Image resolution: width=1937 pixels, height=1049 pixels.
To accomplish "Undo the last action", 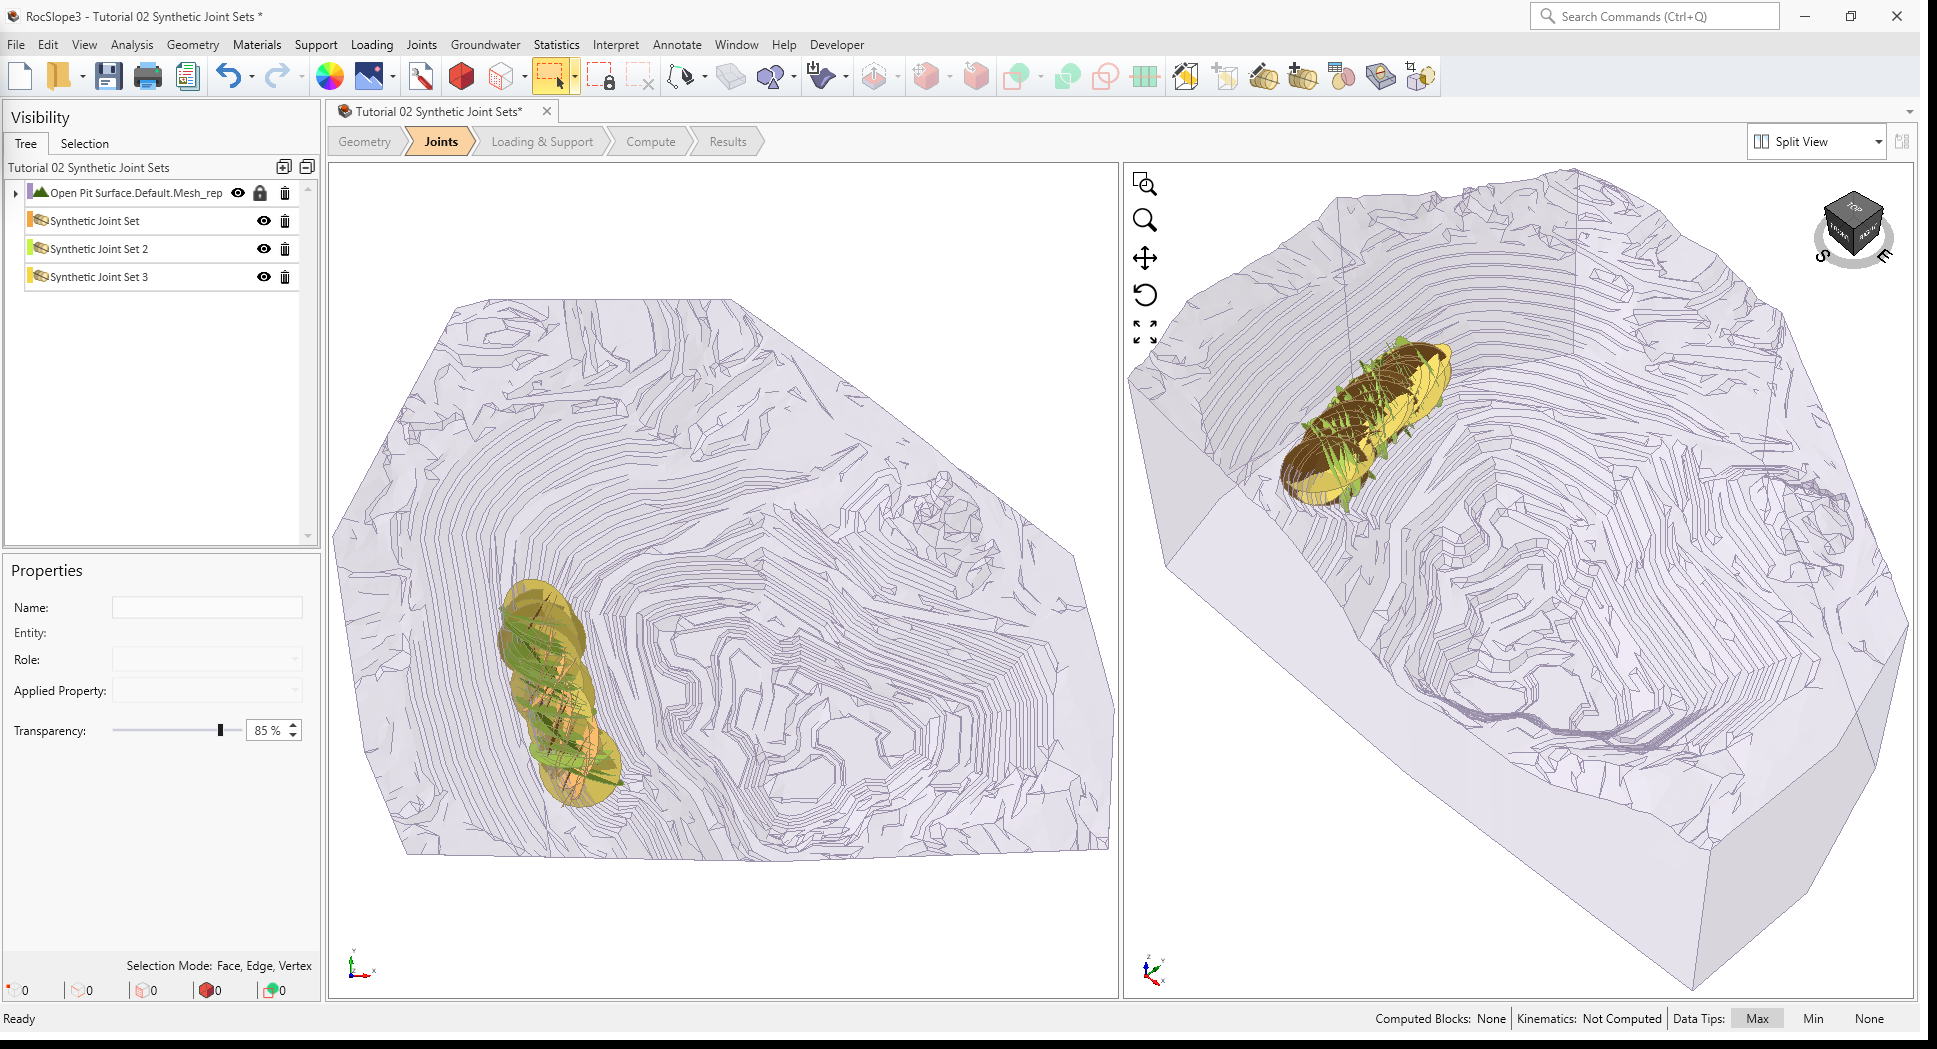I will pos(228,76).
